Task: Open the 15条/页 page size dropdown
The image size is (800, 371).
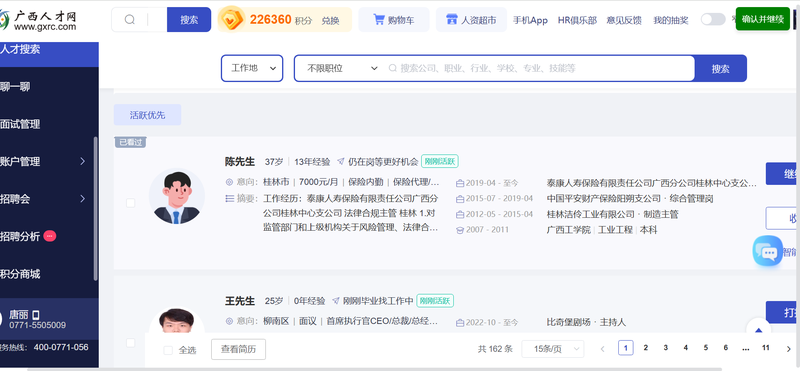Action: [553, 349]
